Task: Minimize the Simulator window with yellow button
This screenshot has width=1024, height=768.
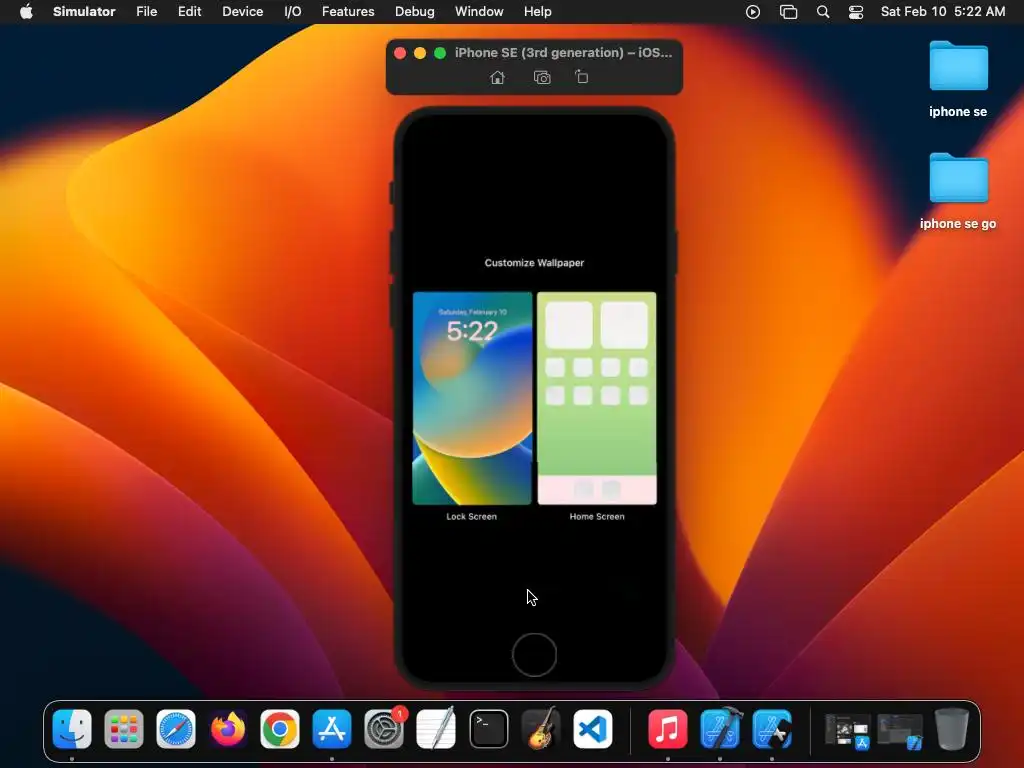Action: tap(420, 53)
